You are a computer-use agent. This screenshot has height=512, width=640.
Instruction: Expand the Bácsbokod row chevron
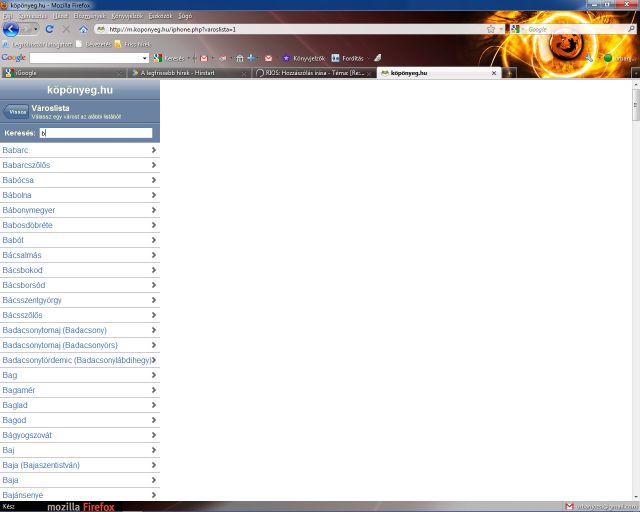154,270
